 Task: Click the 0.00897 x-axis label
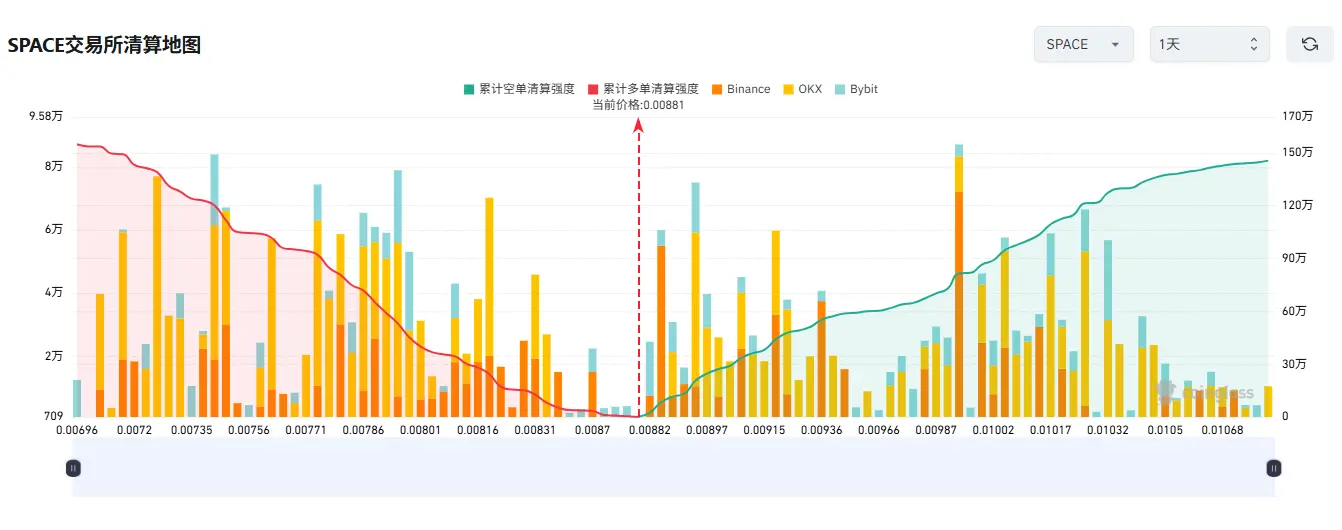[705, 430]
